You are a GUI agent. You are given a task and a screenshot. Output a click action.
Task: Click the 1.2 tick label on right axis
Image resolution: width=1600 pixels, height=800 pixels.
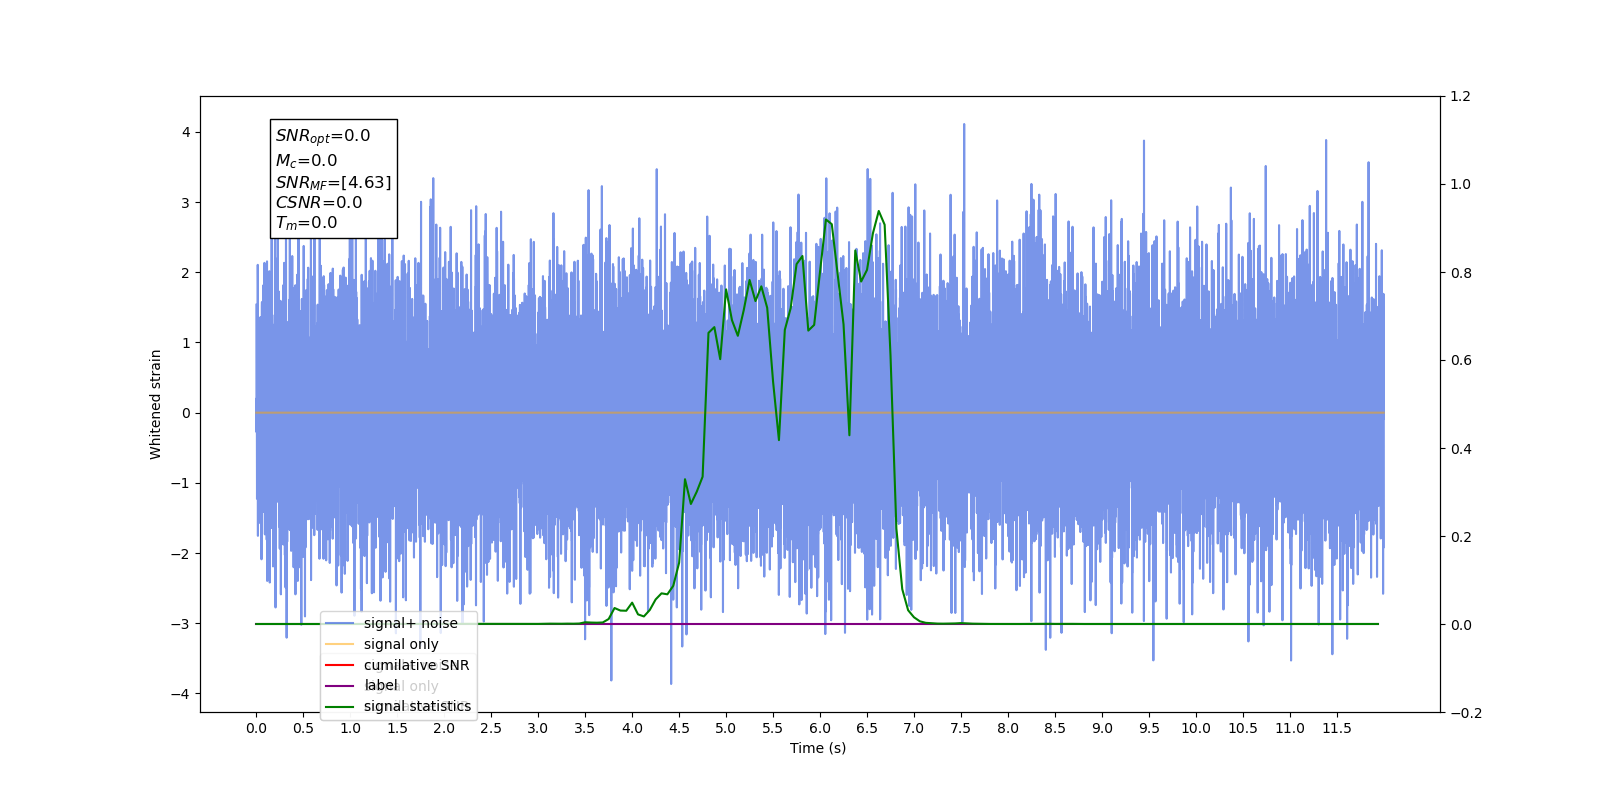point(1461,97)
